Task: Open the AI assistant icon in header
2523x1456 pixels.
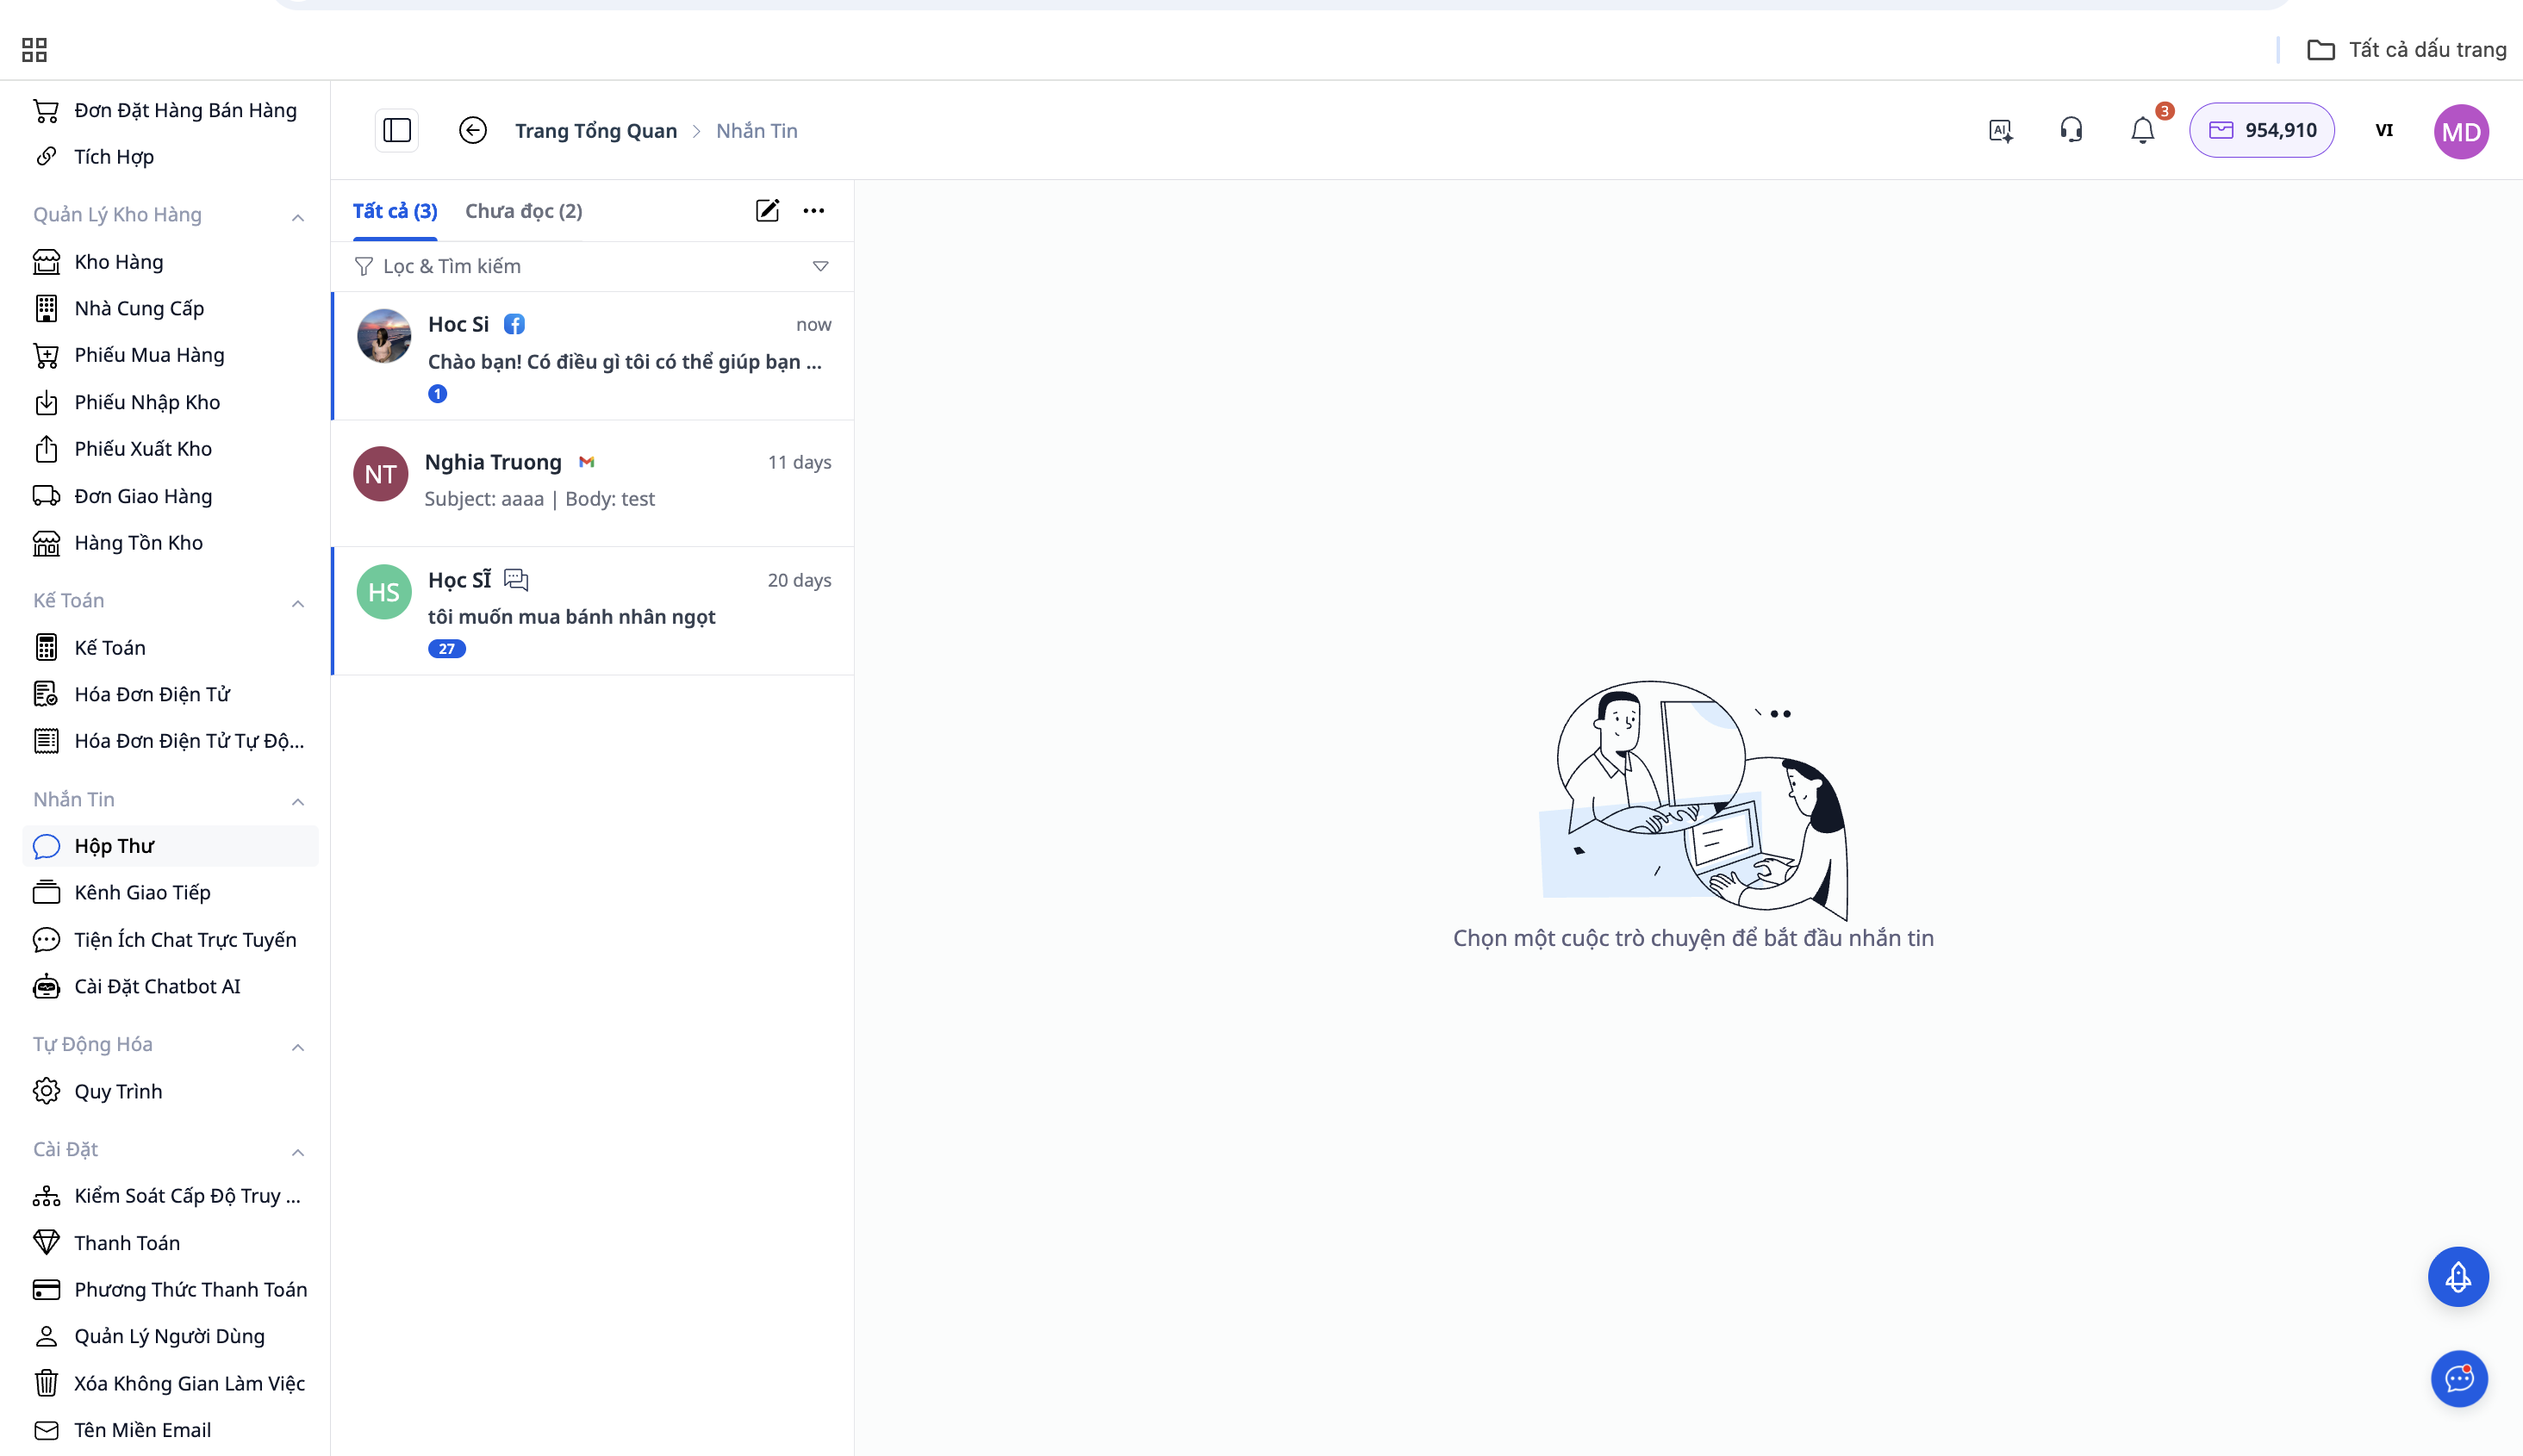Action: pos(2000,130)
